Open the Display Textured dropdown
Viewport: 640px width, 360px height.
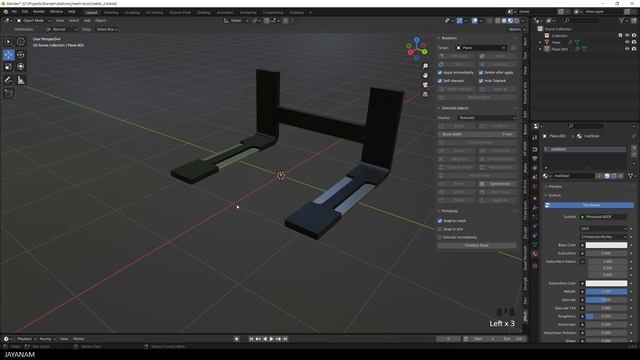(x=487, y=118)
